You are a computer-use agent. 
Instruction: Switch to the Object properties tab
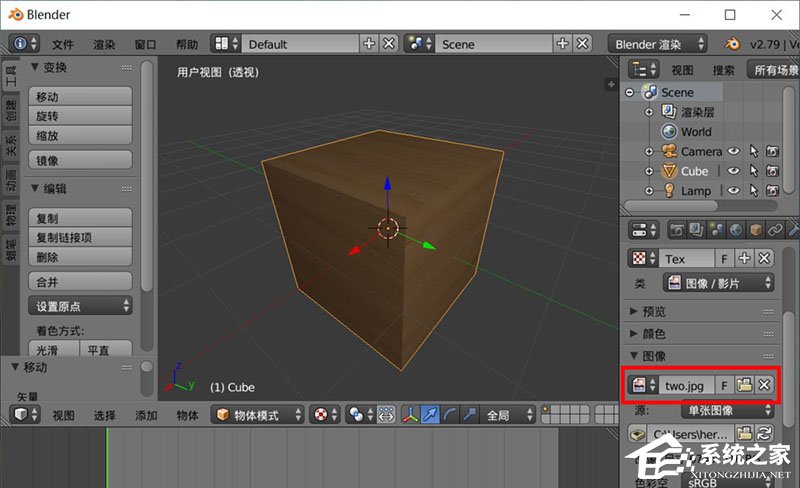(x=755, y=230)
